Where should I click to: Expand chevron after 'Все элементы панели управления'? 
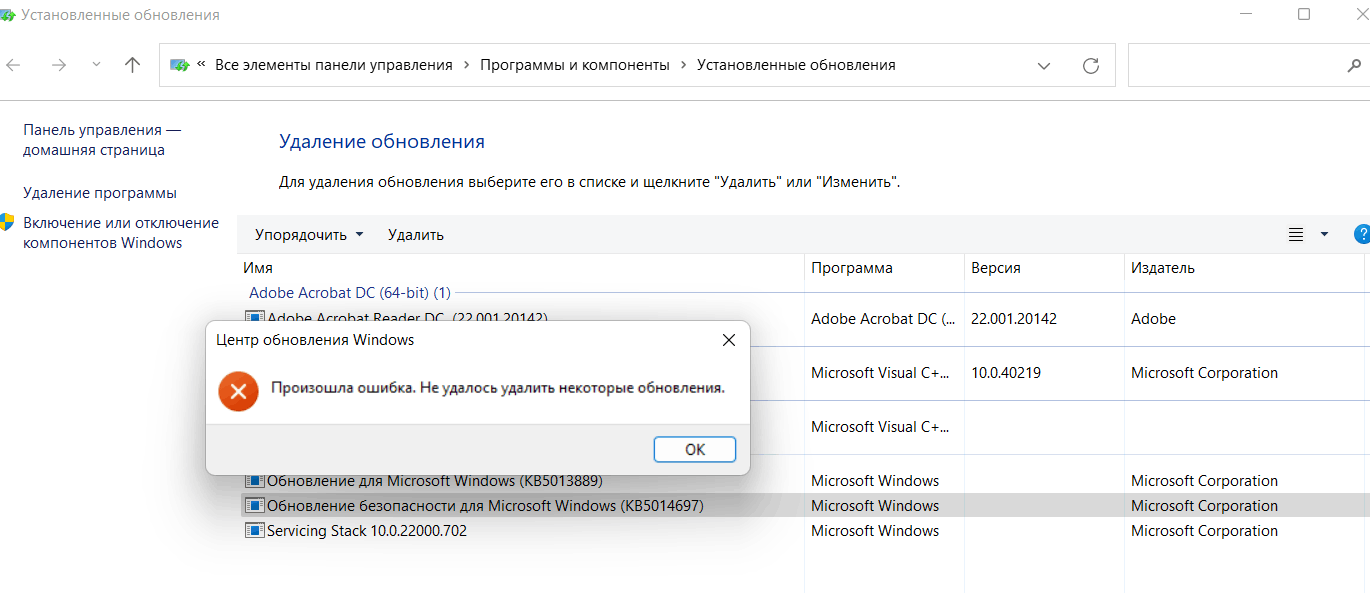click(x=466, y=65)
